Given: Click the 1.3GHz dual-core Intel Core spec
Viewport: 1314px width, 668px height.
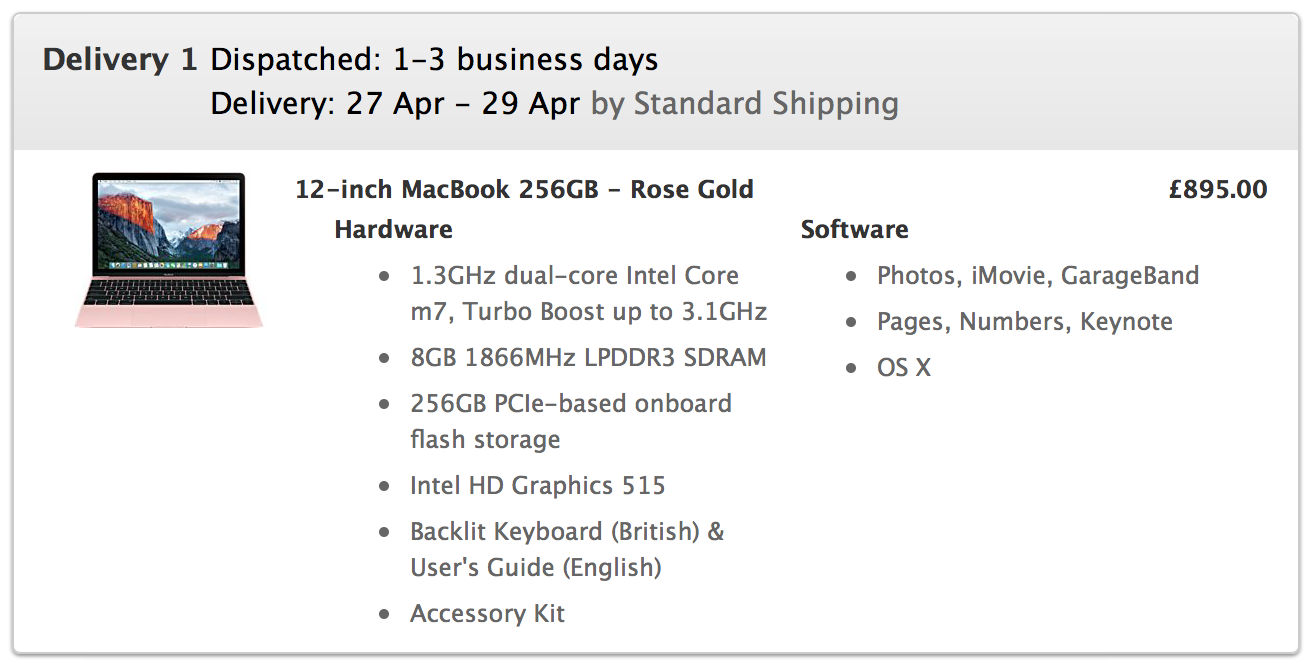Looking at the screenshot, I should point(574,275).
